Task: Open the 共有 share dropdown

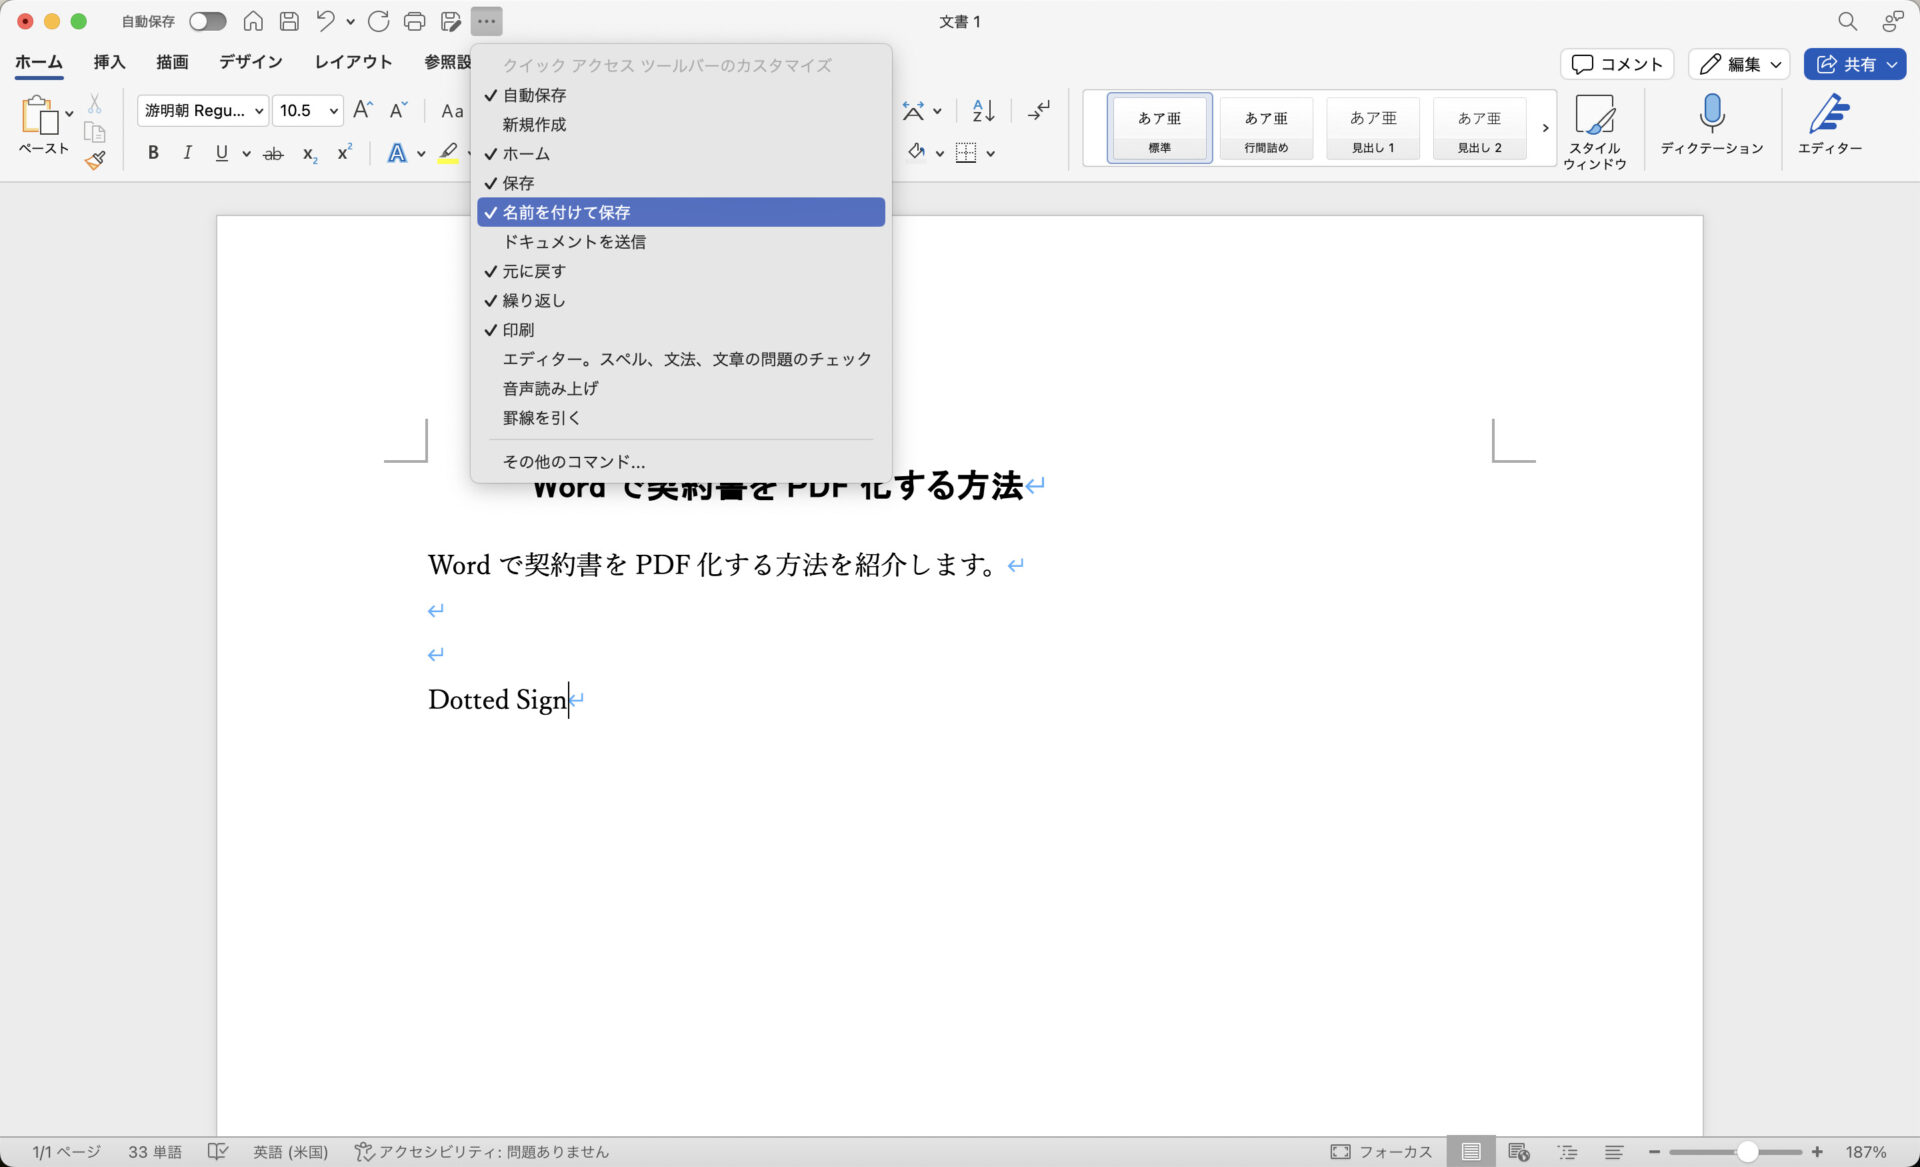Action: (1855, 64)
